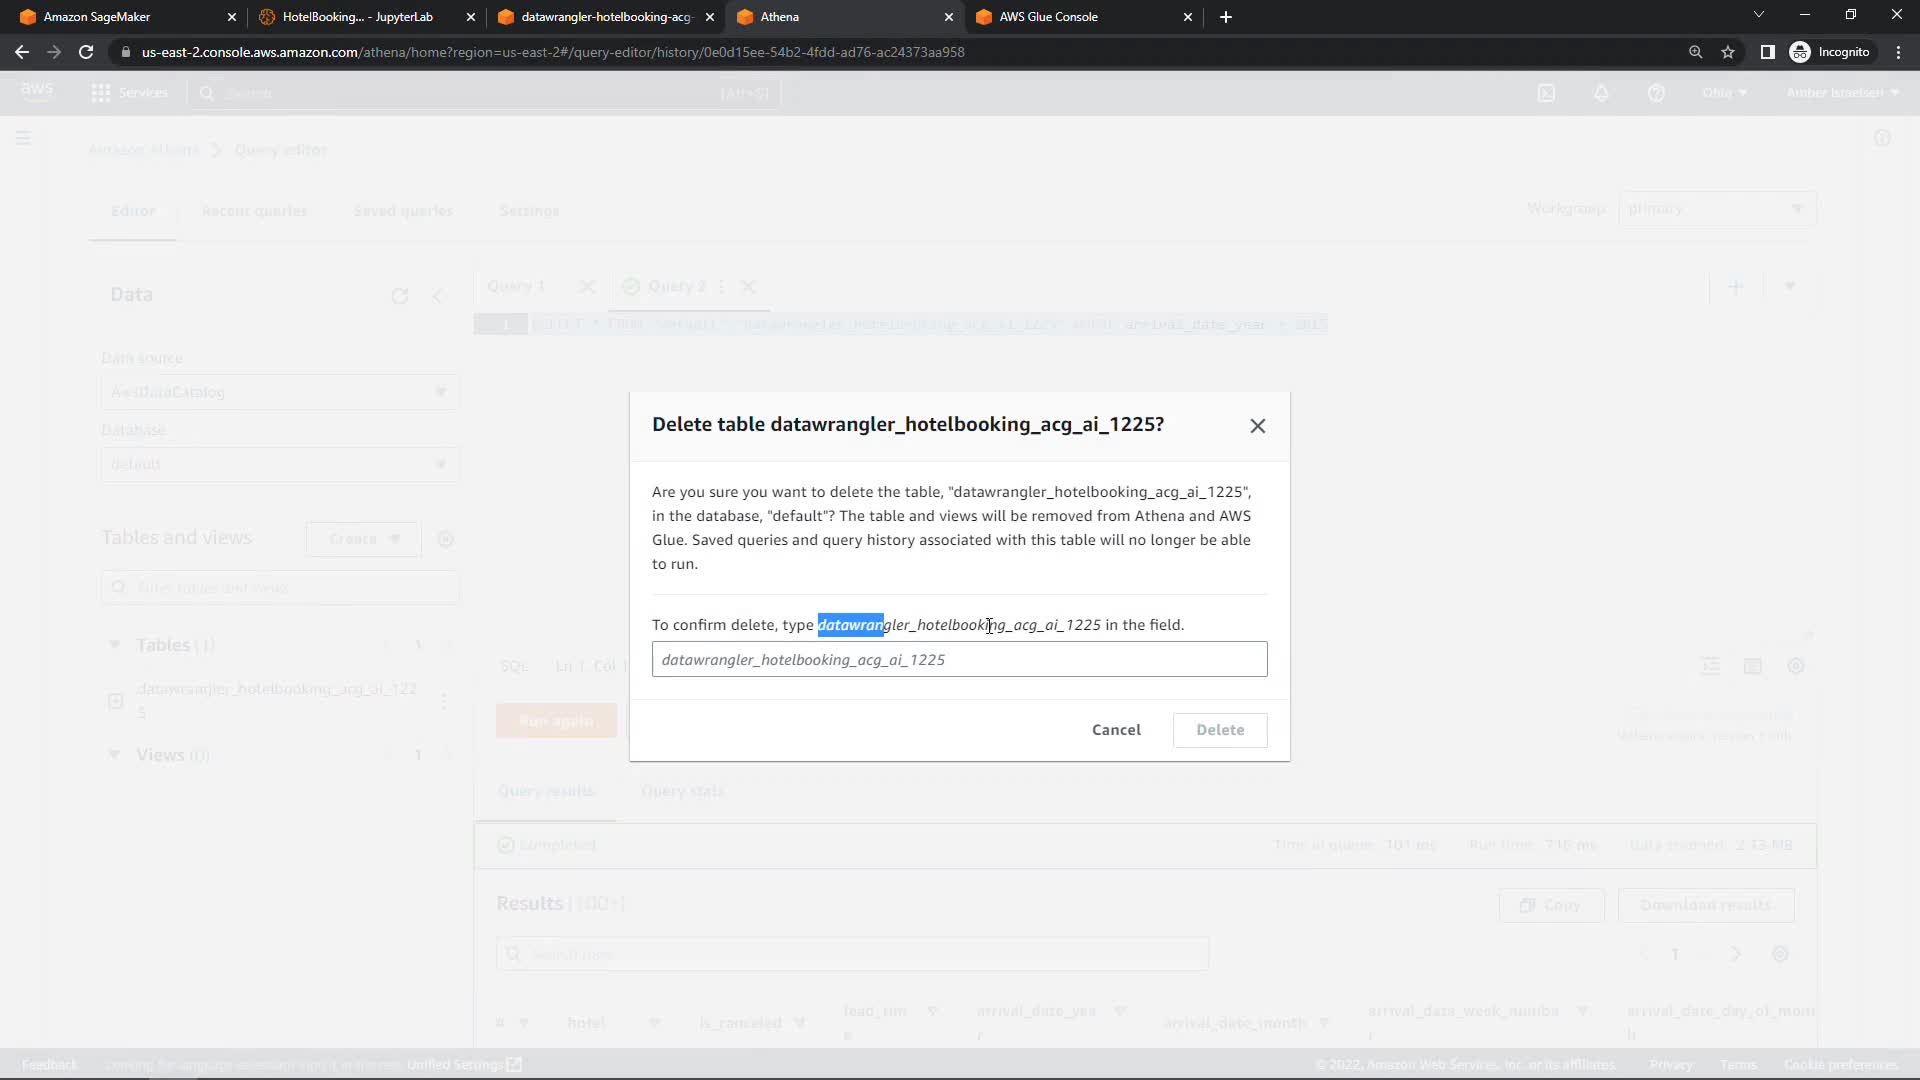Switch to the HotelBooking JupyterLab tab

point(357,17)
